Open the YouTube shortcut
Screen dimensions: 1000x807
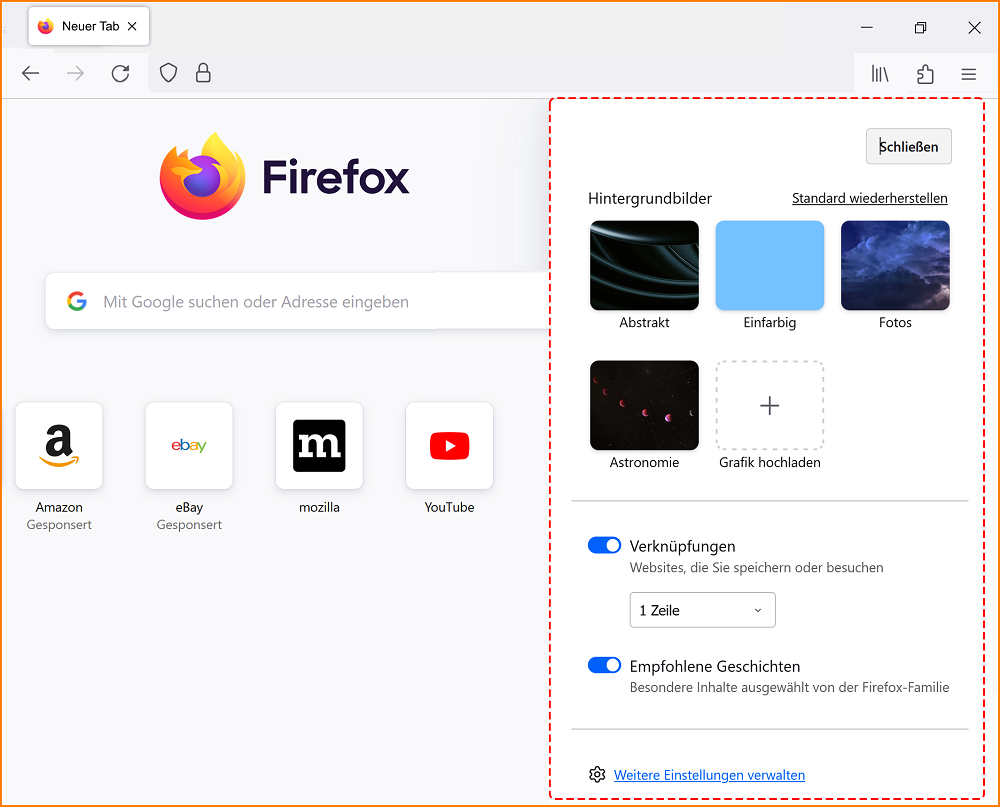[449, 446]
